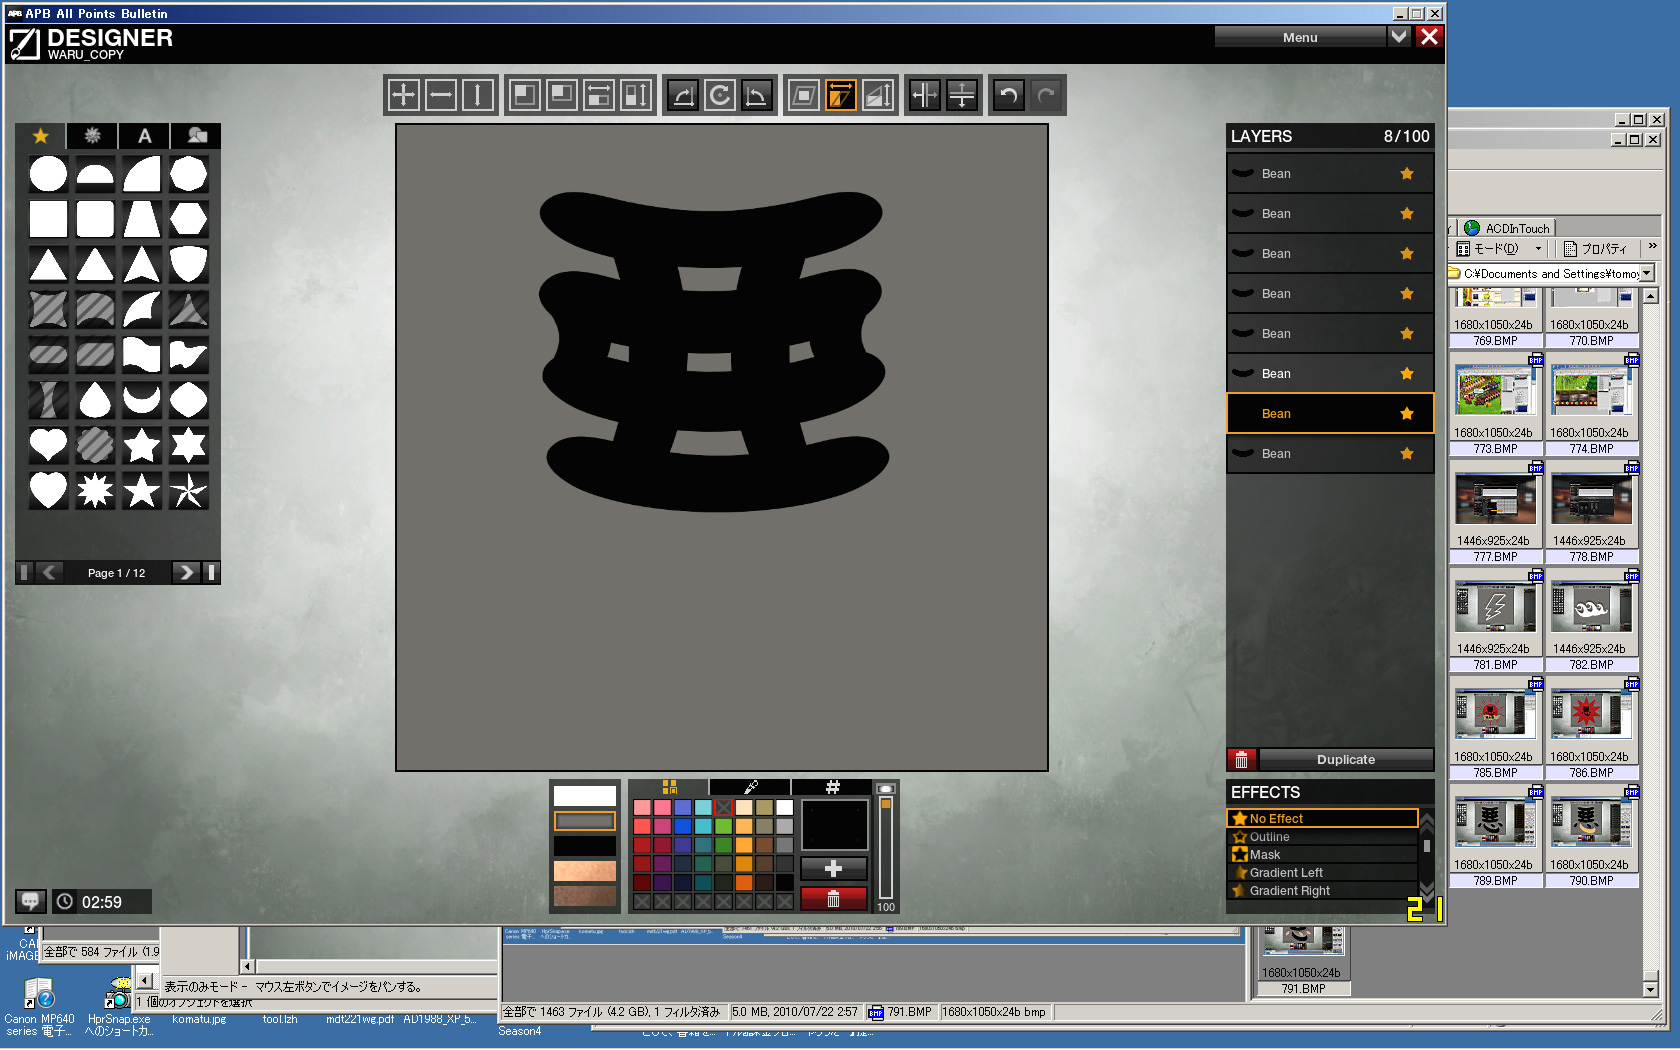Open the Designer Menu button

(x=1300, y=37)
